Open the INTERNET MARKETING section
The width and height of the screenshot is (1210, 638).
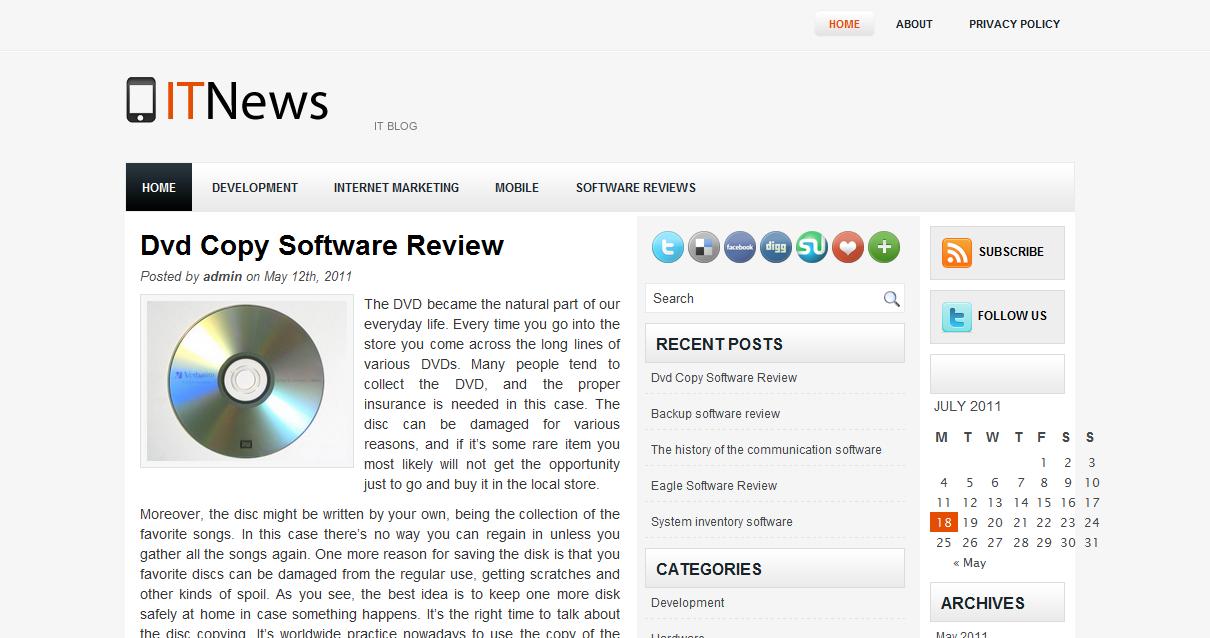click(396, 187)
